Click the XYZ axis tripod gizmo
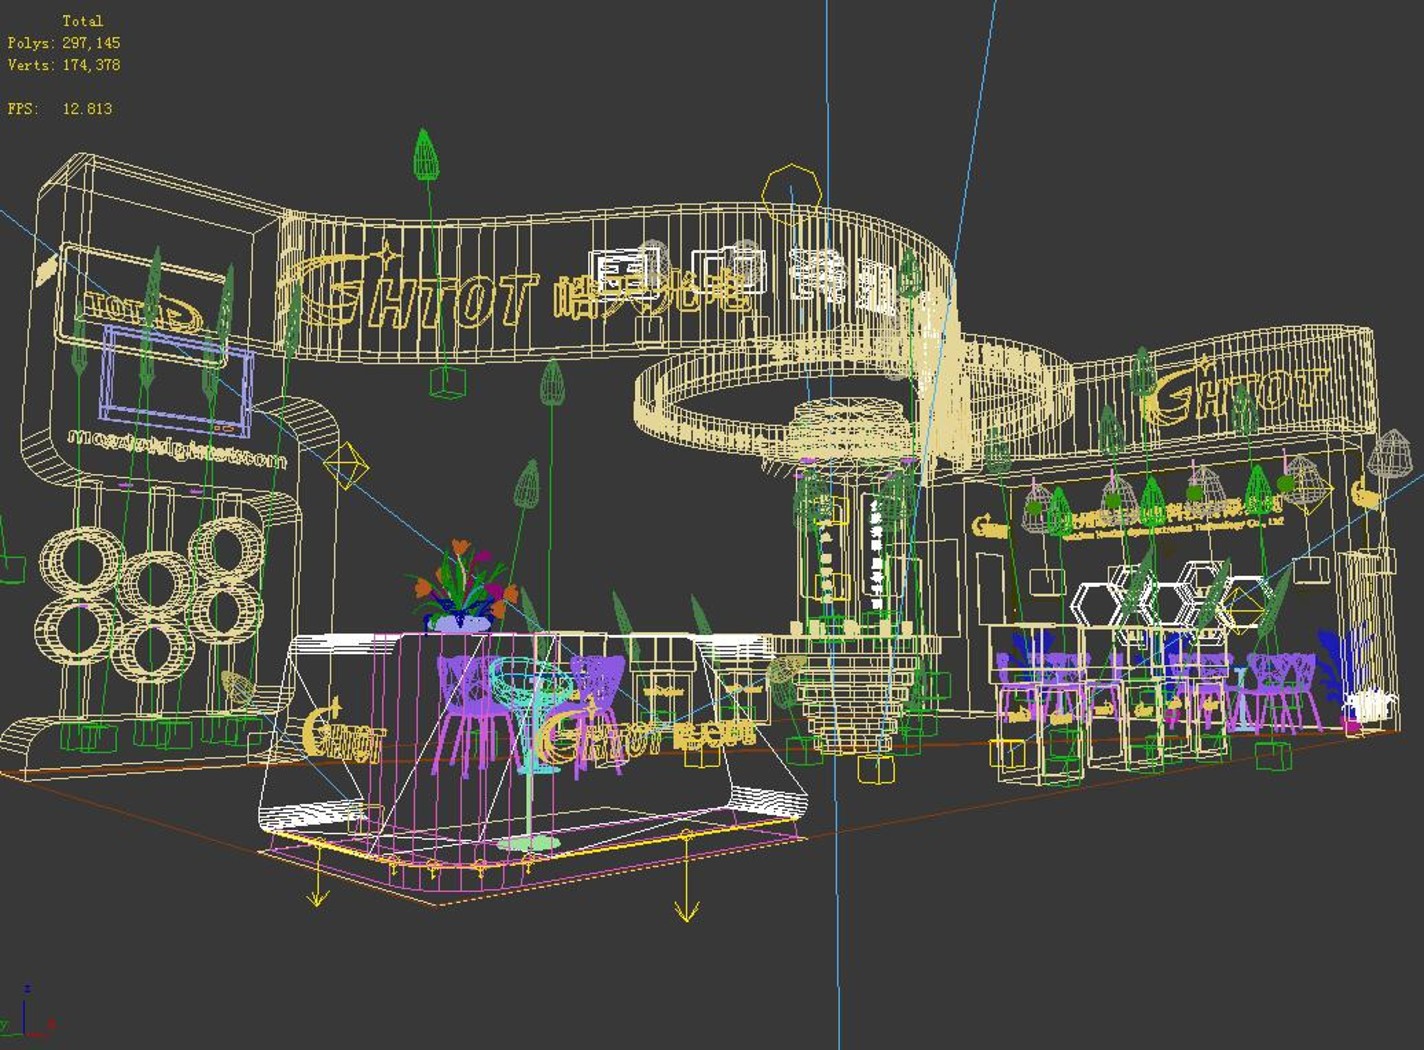The image size is (1424, 1050). click(x=27, y=1010)
